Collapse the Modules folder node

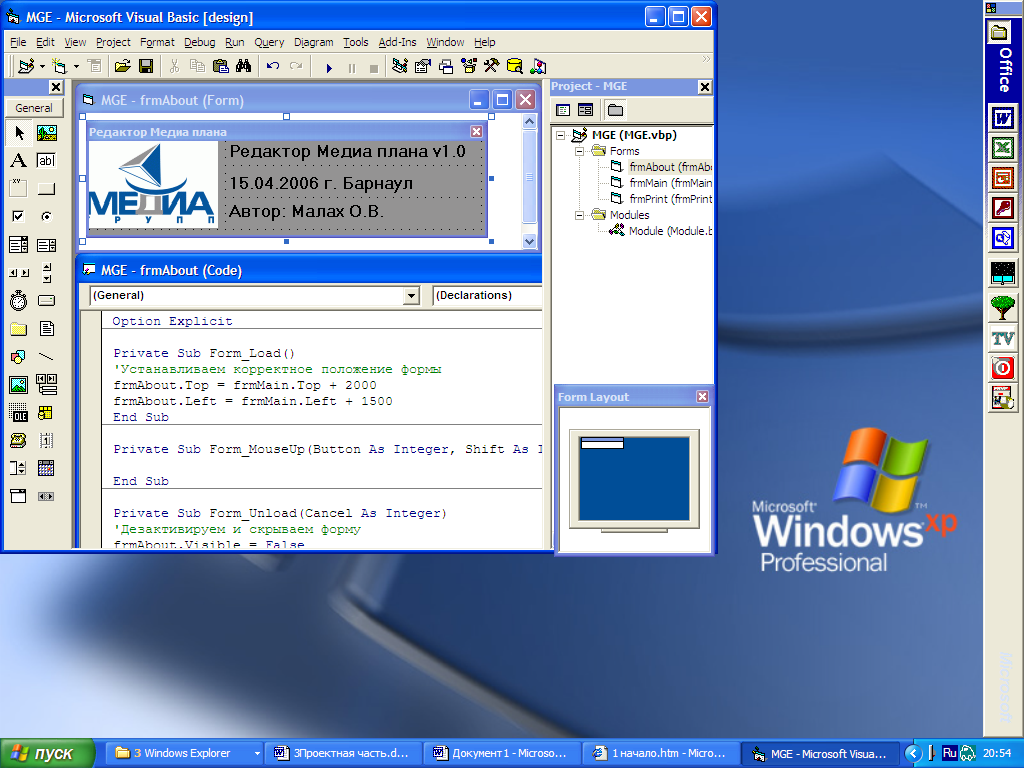coord(579,215)
